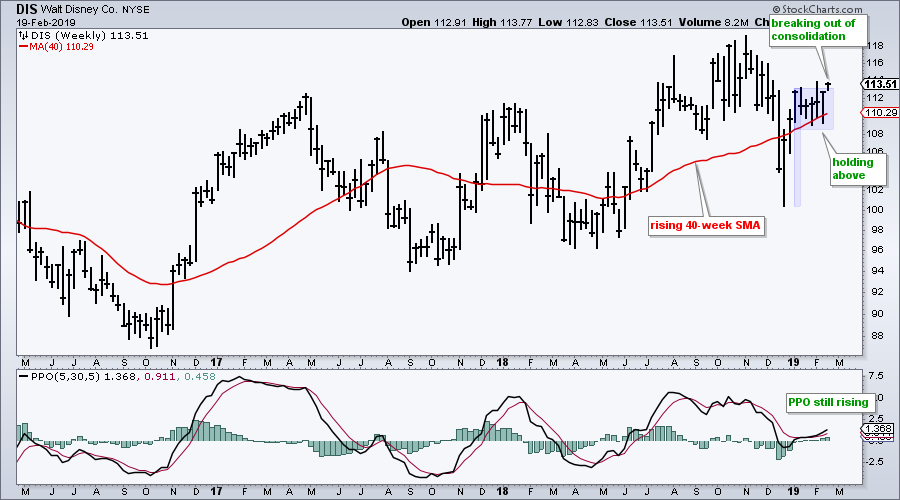
Task: Click the '19' year label on the PPO panel's time axis
Action: [793, 491]
